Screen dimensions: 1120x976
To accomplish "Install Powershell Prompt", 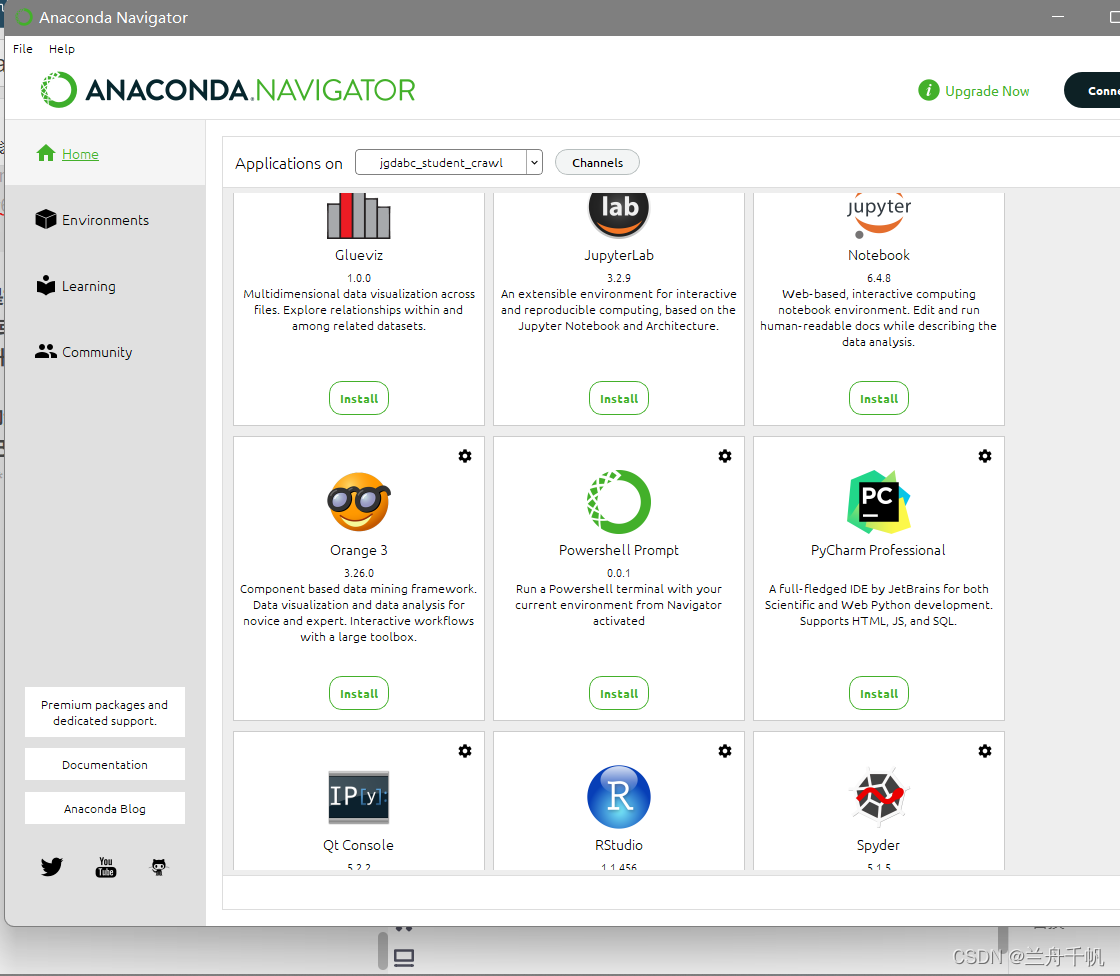I will pyautogui.click(x=619, y=693).
